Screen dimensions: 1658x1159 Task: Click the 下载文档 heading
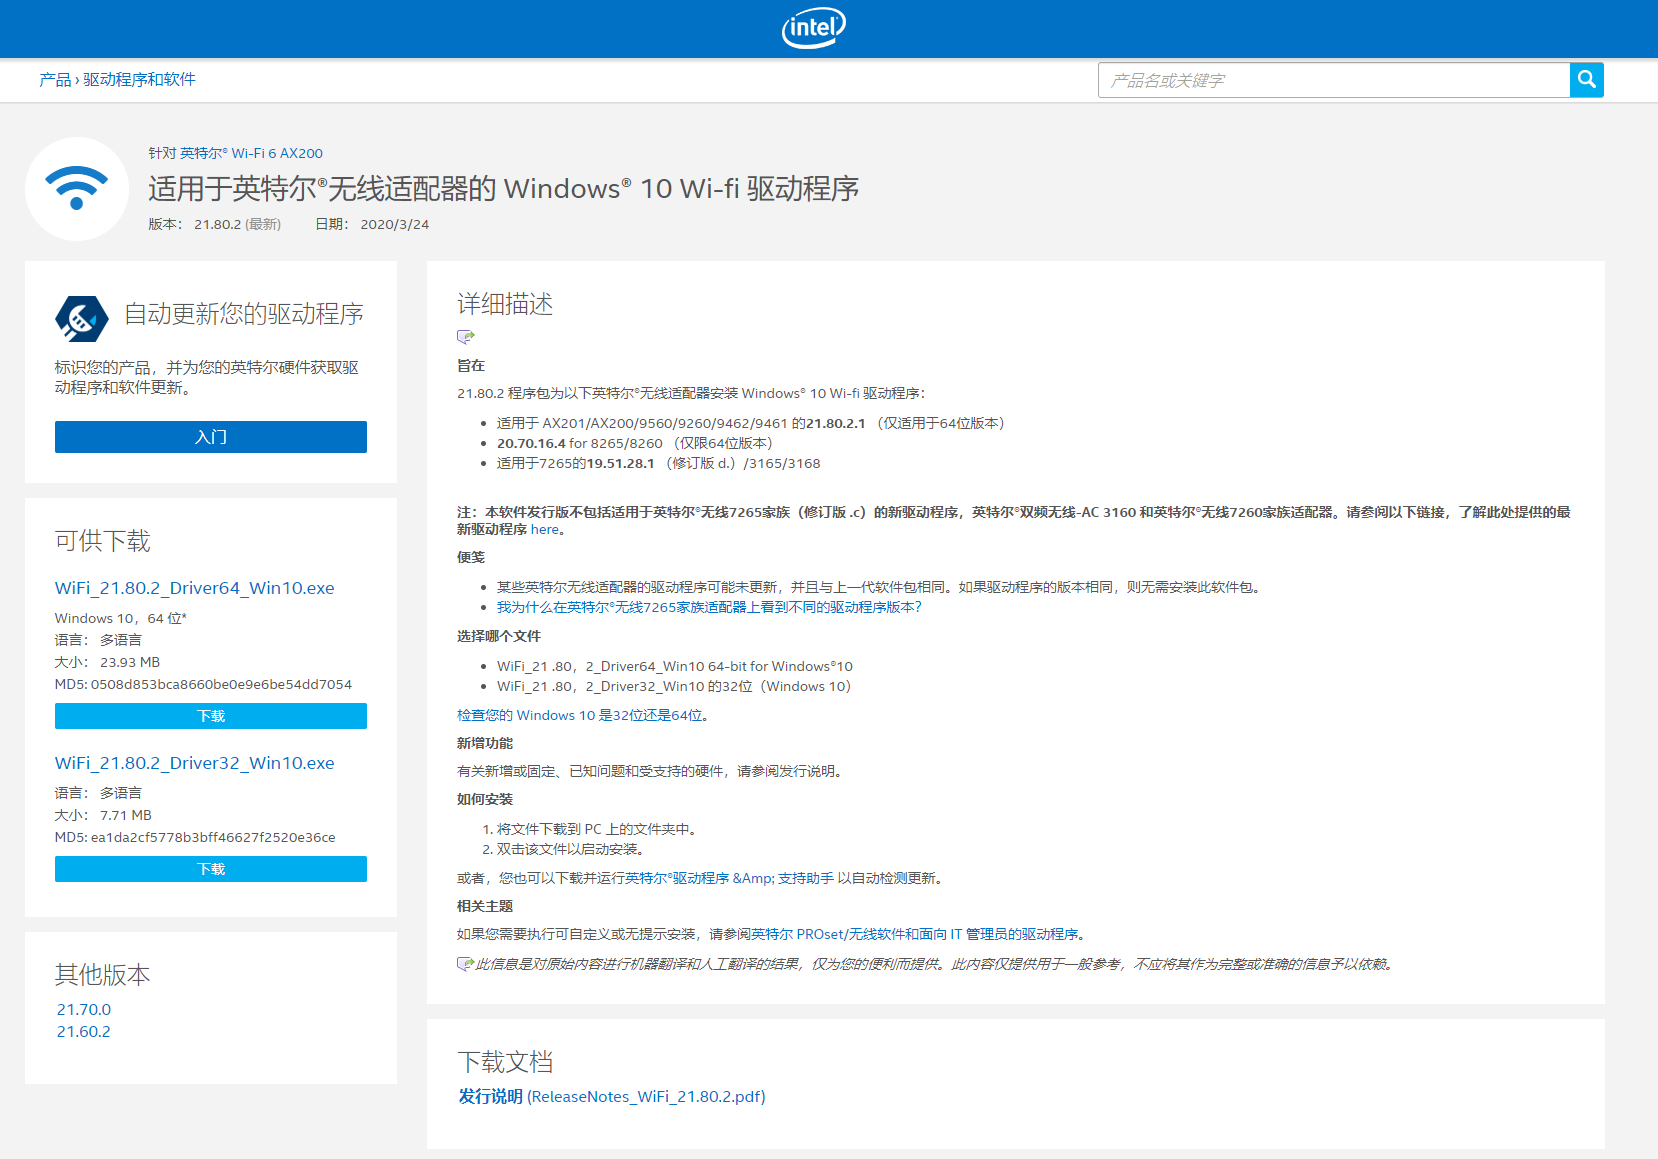point(505,1062)
